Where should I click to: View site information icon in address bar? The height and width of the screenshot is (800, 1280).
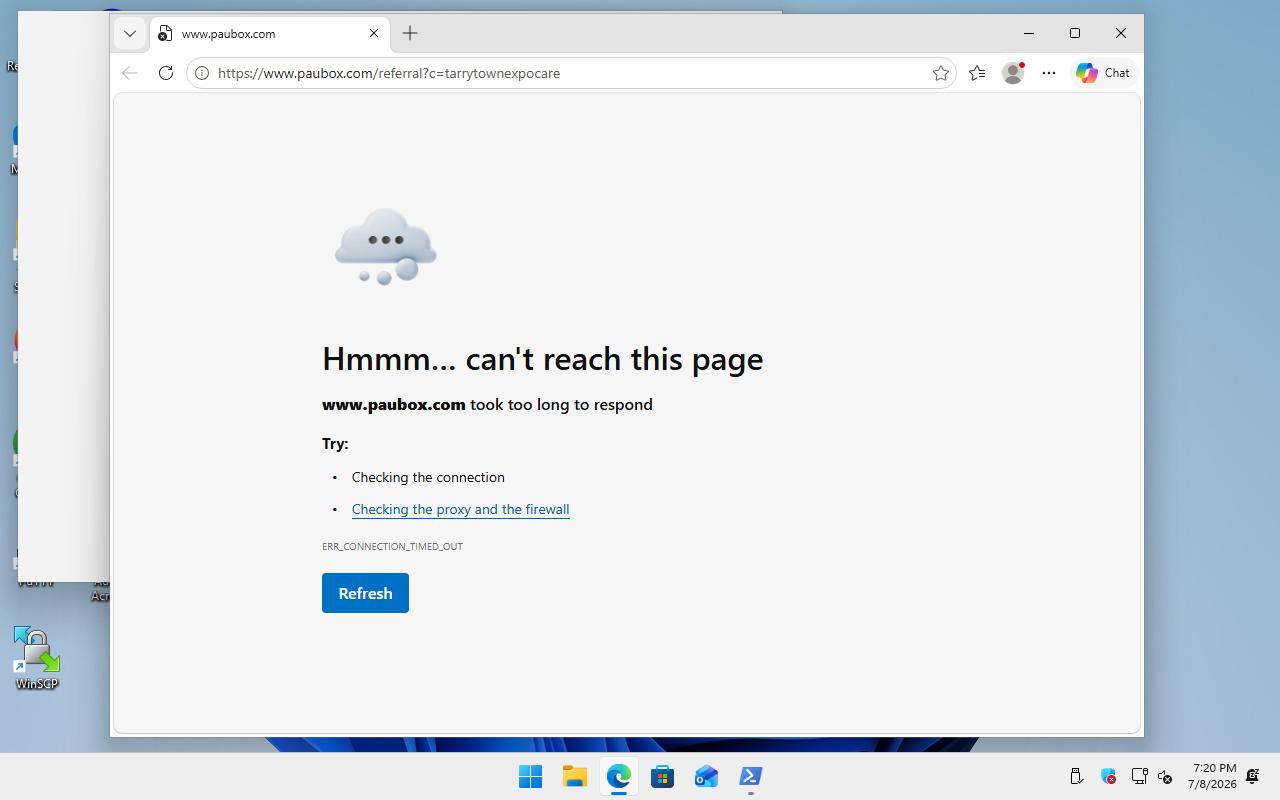pos(201,73)
